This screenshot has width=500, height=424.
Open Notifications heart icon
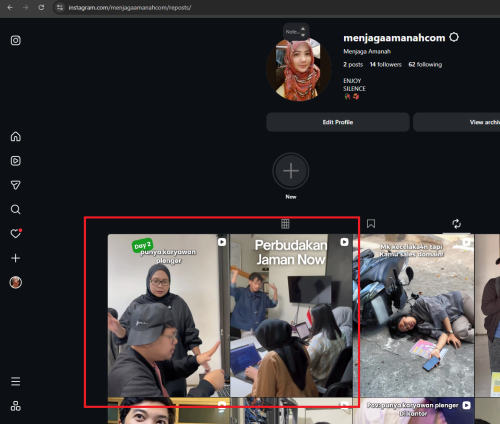click(16, 233)
